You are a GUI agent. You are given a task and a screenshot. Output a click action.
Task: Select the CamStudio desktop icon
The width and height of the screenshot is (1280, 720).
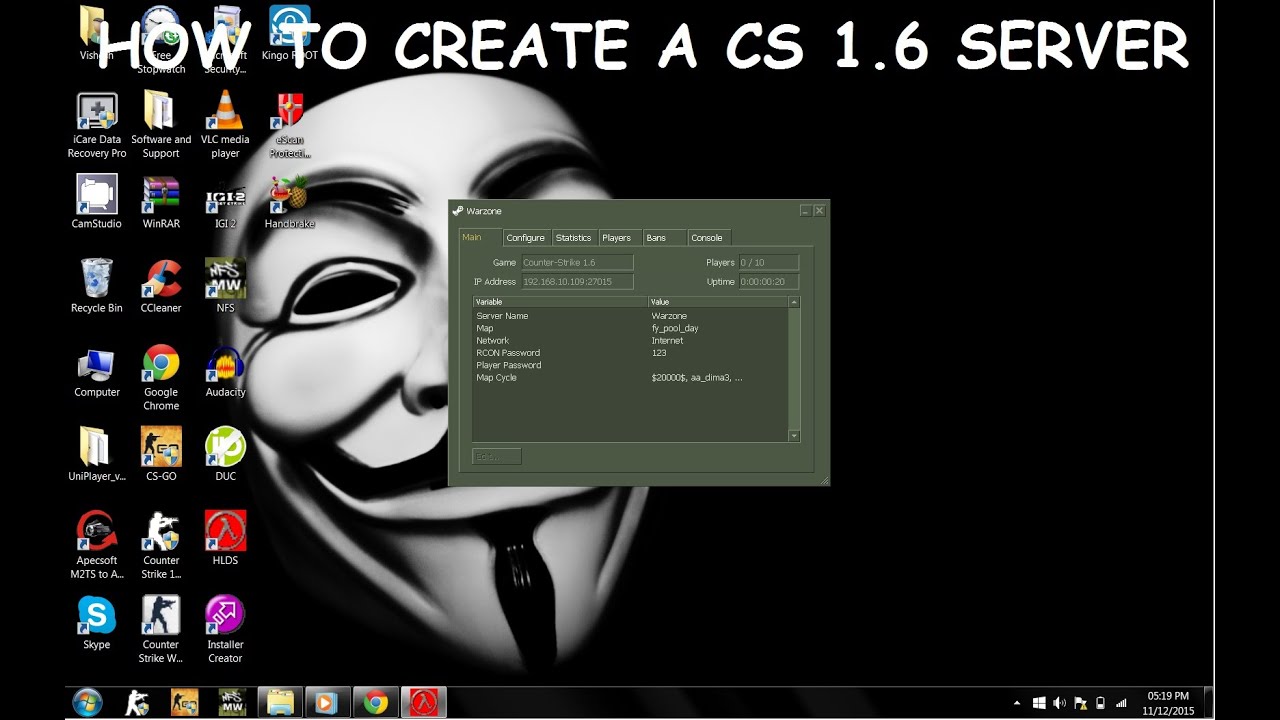point(97,202)
